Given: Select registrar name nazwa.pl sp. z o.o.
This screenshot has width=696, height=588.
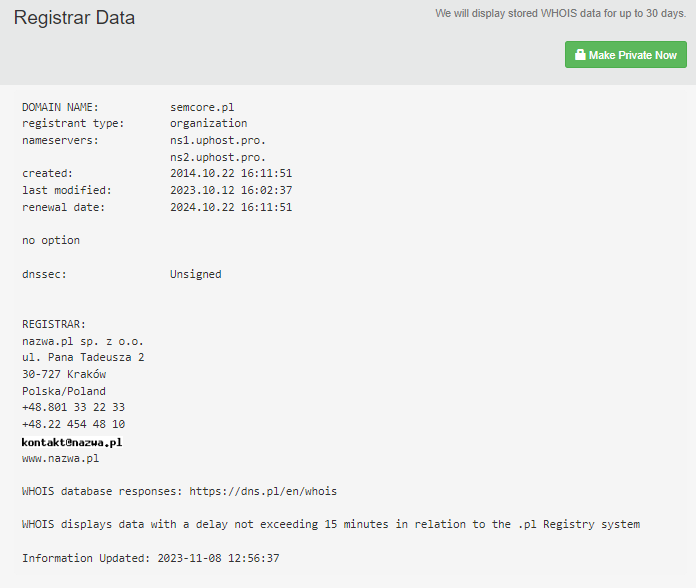Looking at the screenshot, I should coord(83,341).
